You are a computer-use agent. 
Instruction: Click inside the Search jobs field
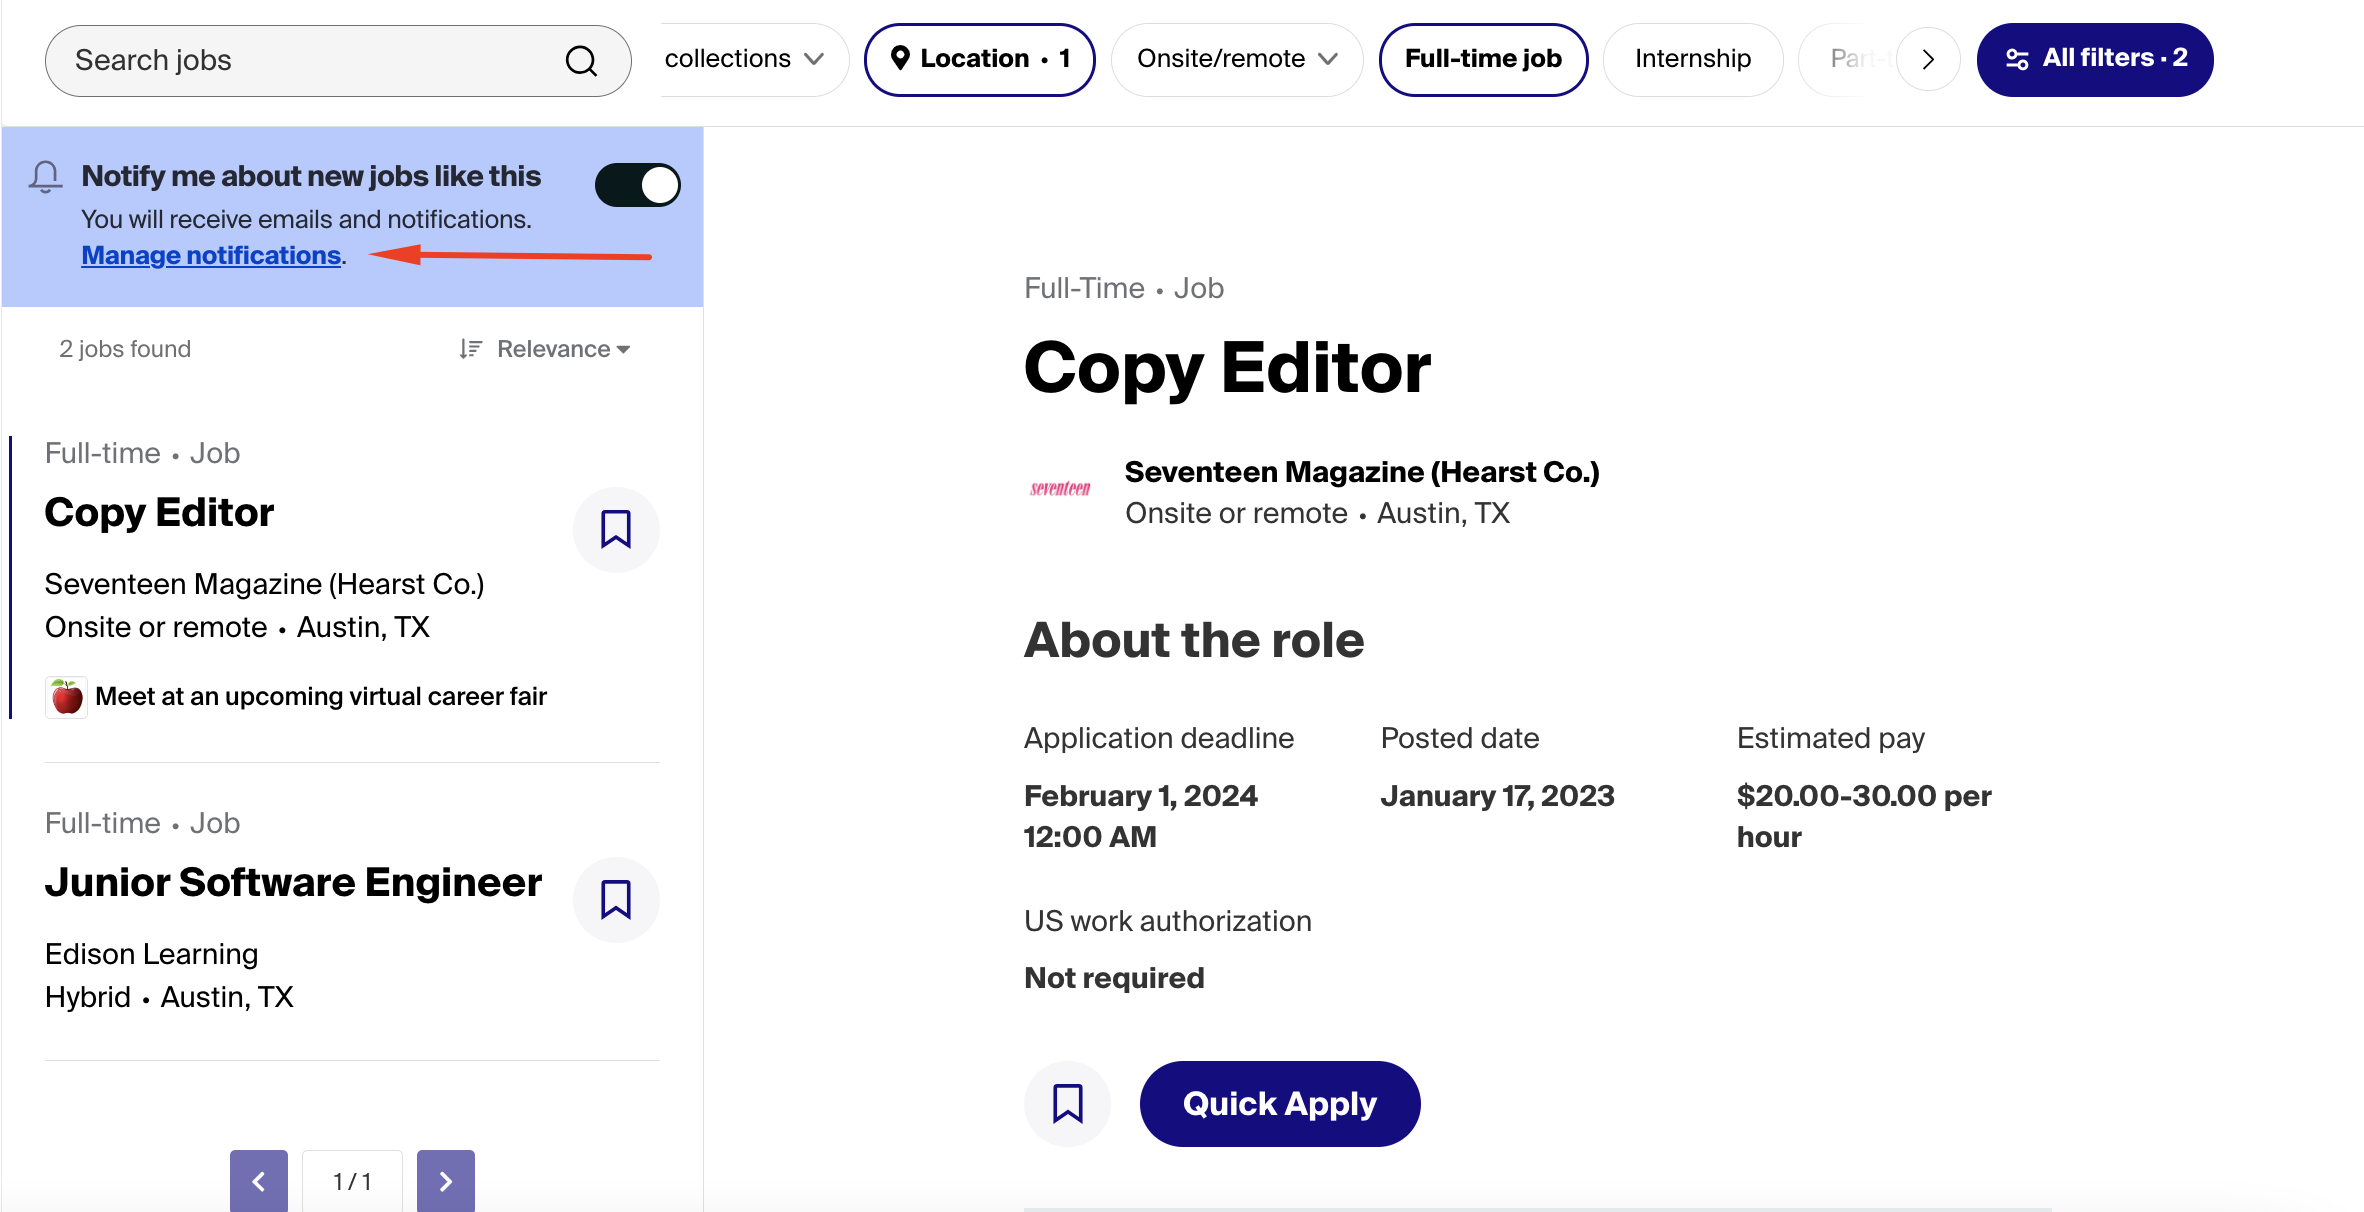pos(337,61)
